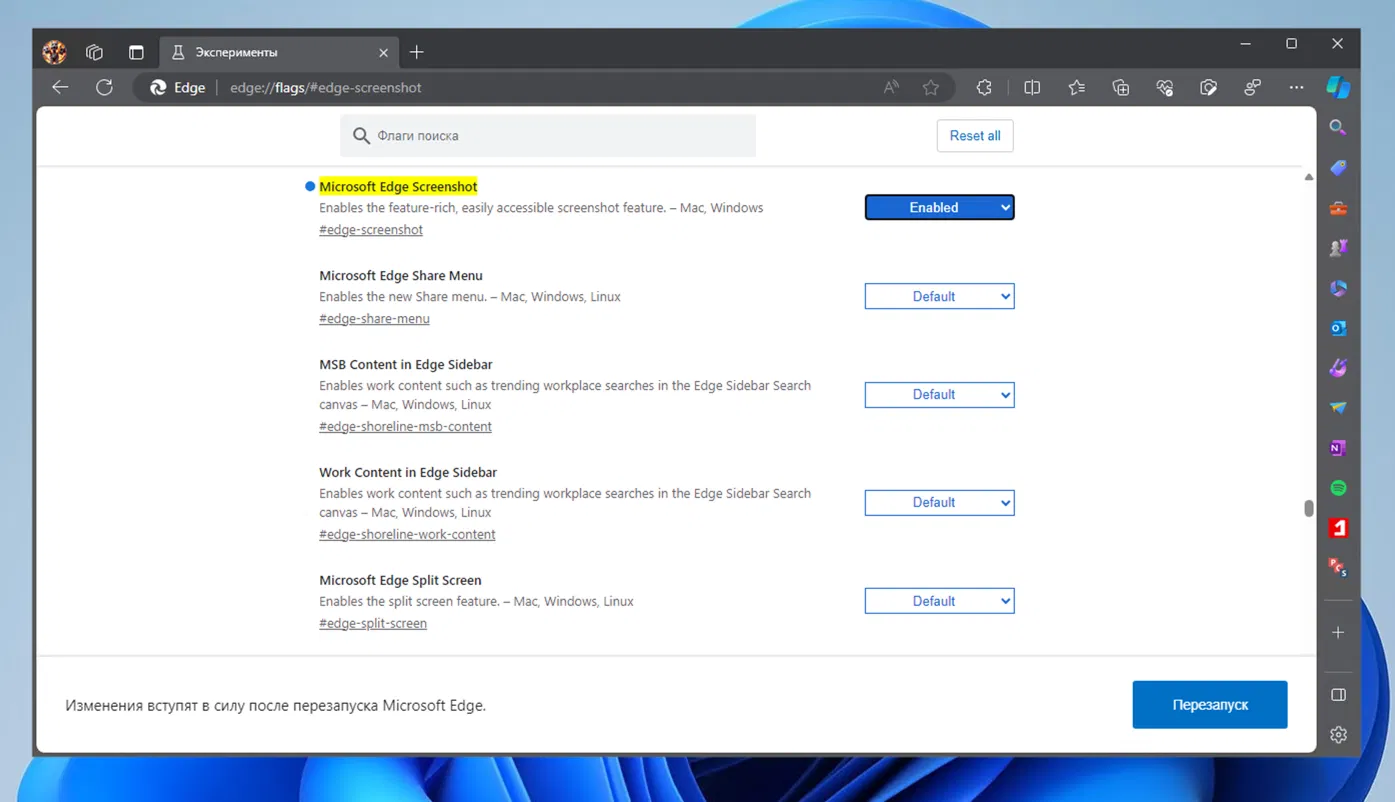Follow the #edge-share-menu link
The height and width of the screenshot is (802, 1395).
coord(374,319)
